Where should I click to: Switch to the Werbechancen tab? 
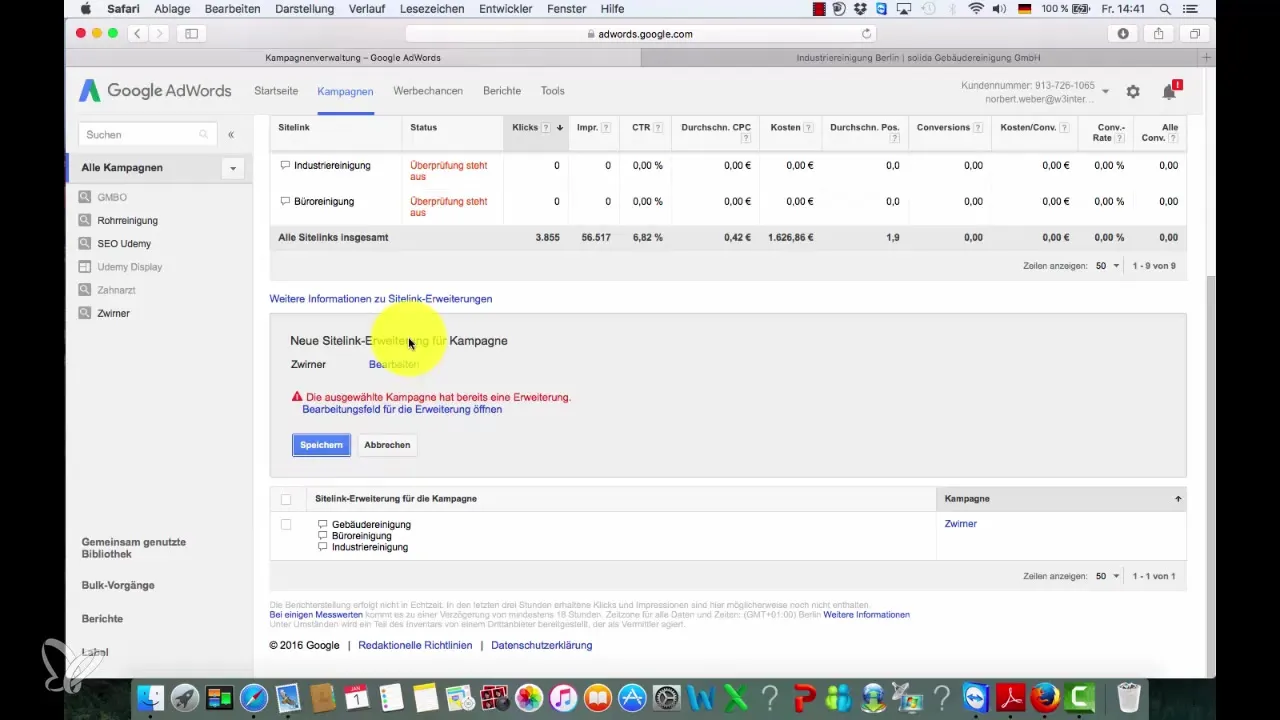tap(428, 91)
